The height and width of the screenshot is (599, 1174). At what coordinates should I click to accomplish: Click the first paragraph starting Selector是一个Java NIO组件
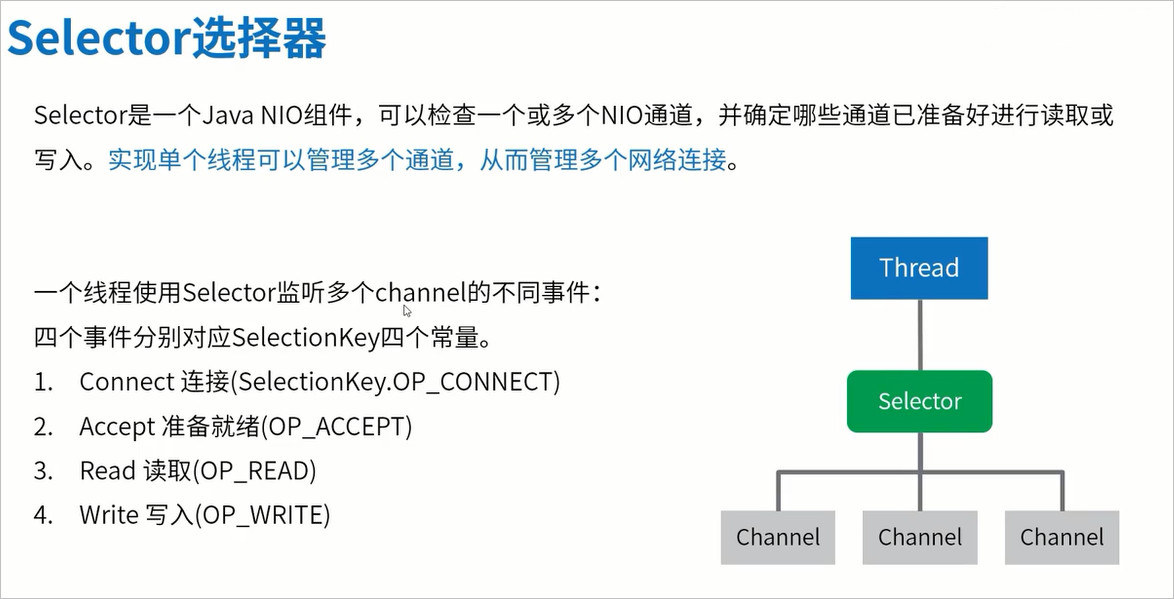574,138
